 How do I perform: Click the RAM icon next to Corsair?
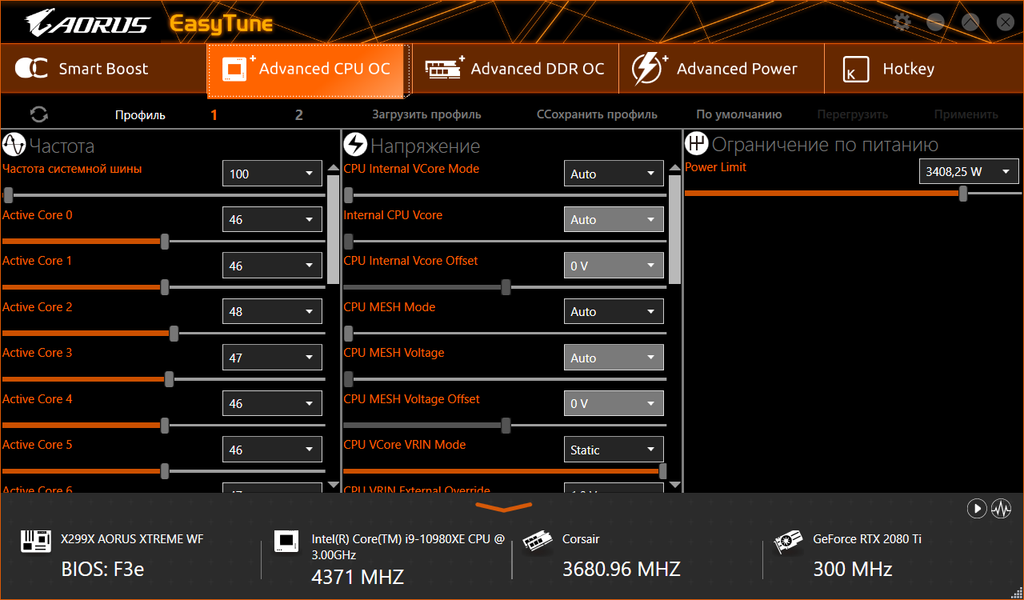pyautogui.click(x=538, y=542)
